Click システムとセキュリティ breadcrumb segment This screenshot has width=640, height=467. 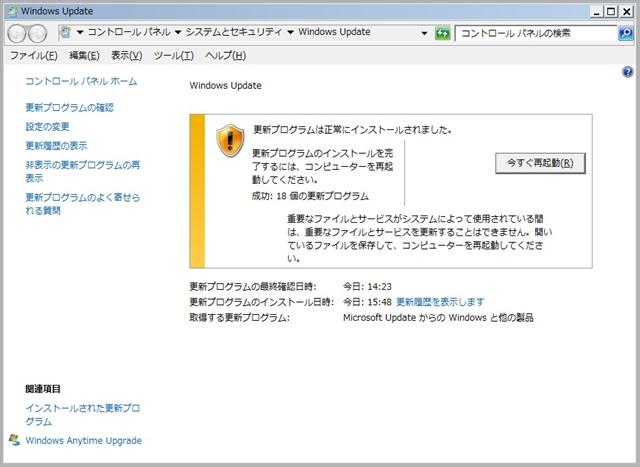click(233, 32)
